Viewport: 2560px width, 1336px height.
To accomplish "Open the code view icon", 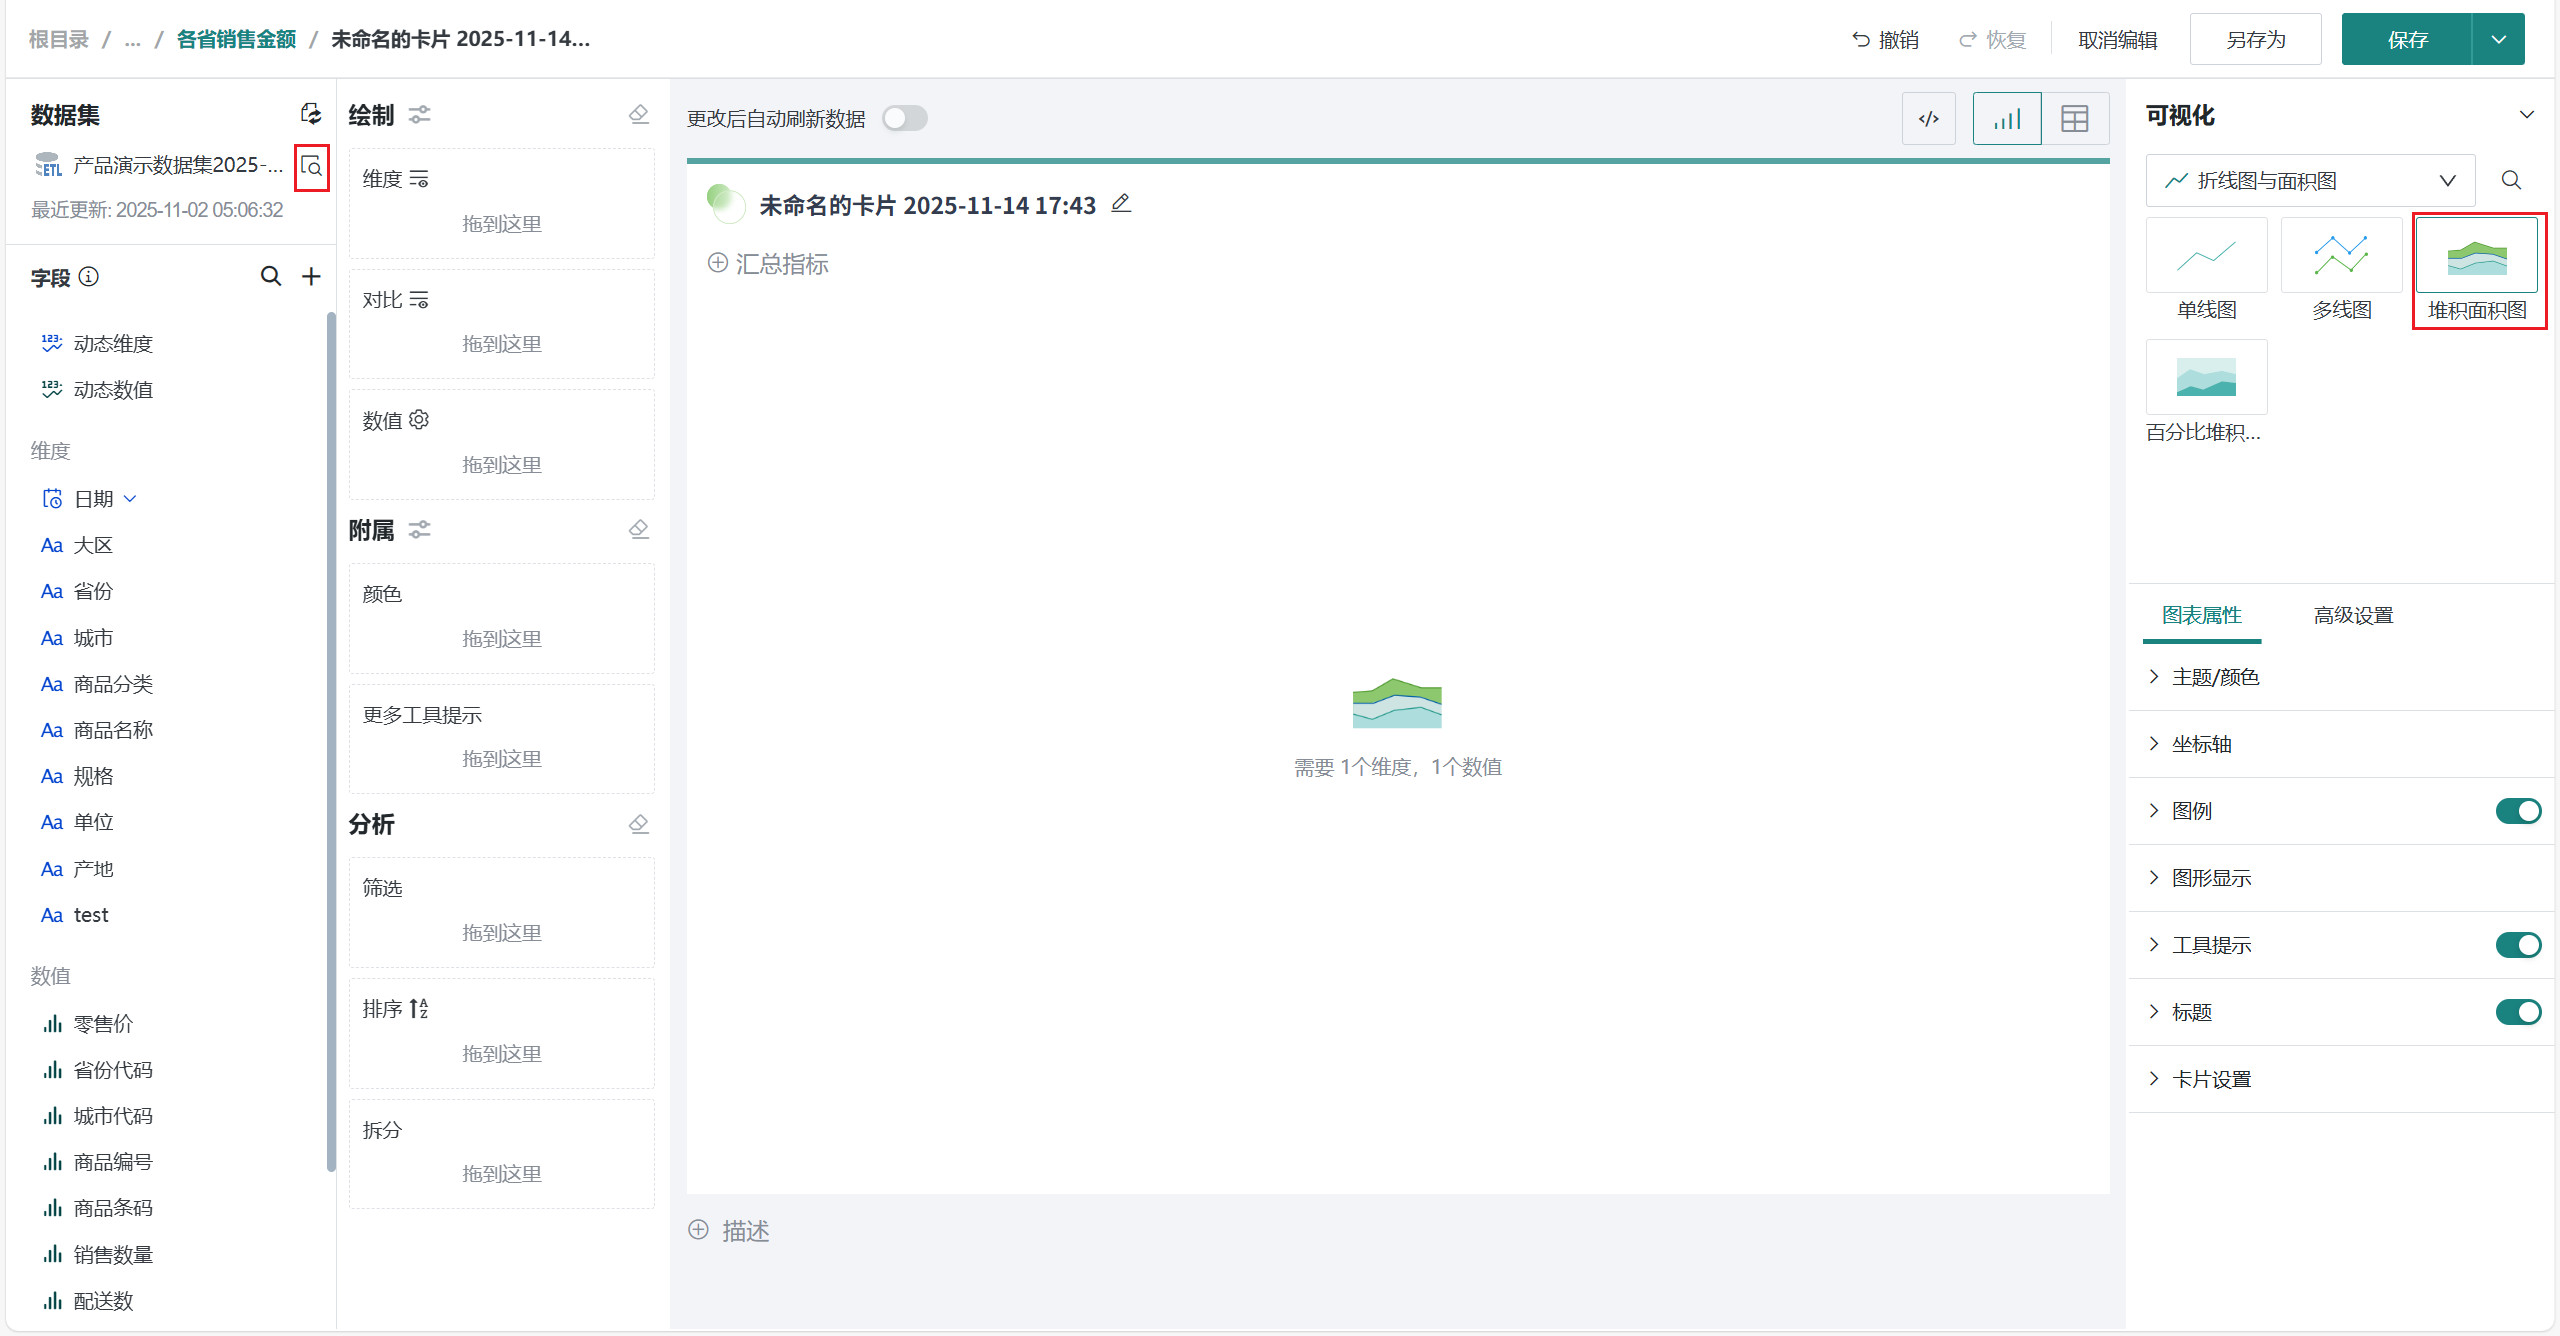I will tap(1928, 119).
